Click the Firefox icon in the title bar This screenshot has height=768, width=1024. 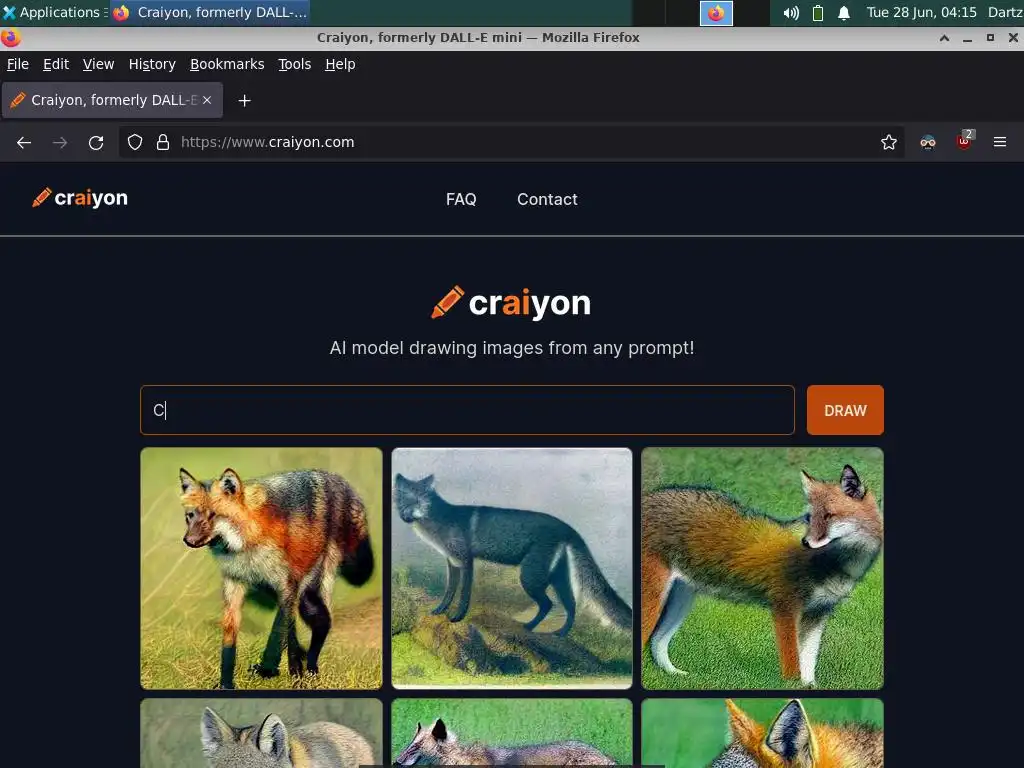10,38
